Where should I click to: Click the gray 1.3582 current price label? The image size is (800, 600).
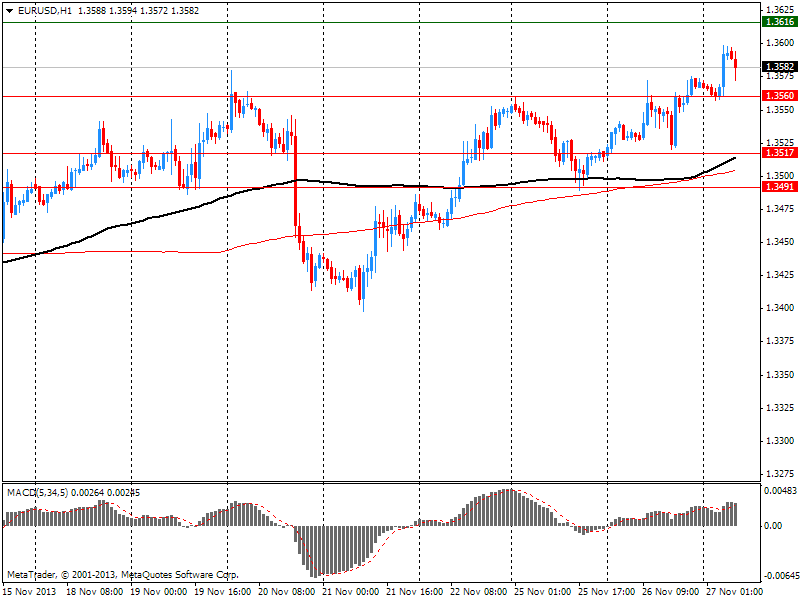point(778,67)
